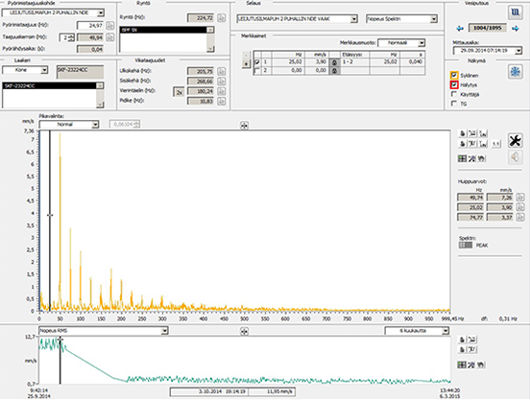Click marker button for peak value 49,74

tap(521, 197)
